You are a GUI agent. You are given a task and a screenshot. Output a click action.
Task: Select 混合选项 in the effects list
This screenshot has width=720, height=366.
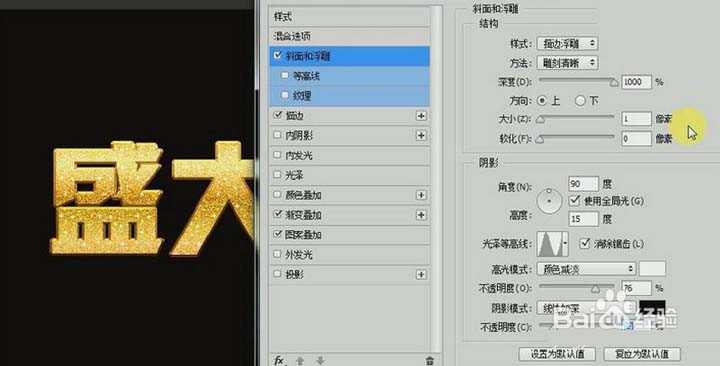pyautogui.click(x=350, y=36)
